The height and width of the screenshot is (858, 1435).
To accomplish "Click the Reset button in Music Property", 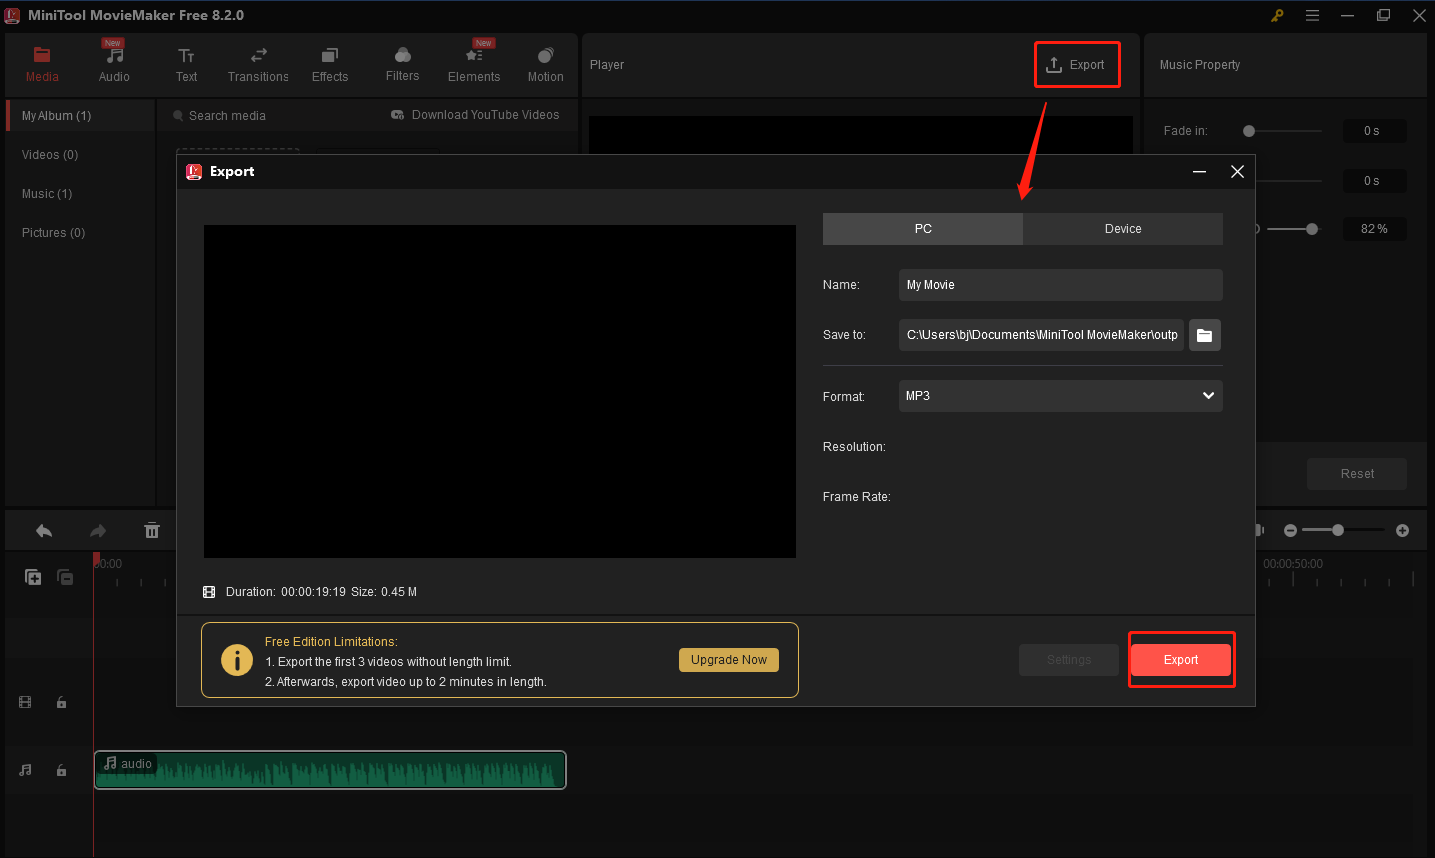I will 1357,474.
